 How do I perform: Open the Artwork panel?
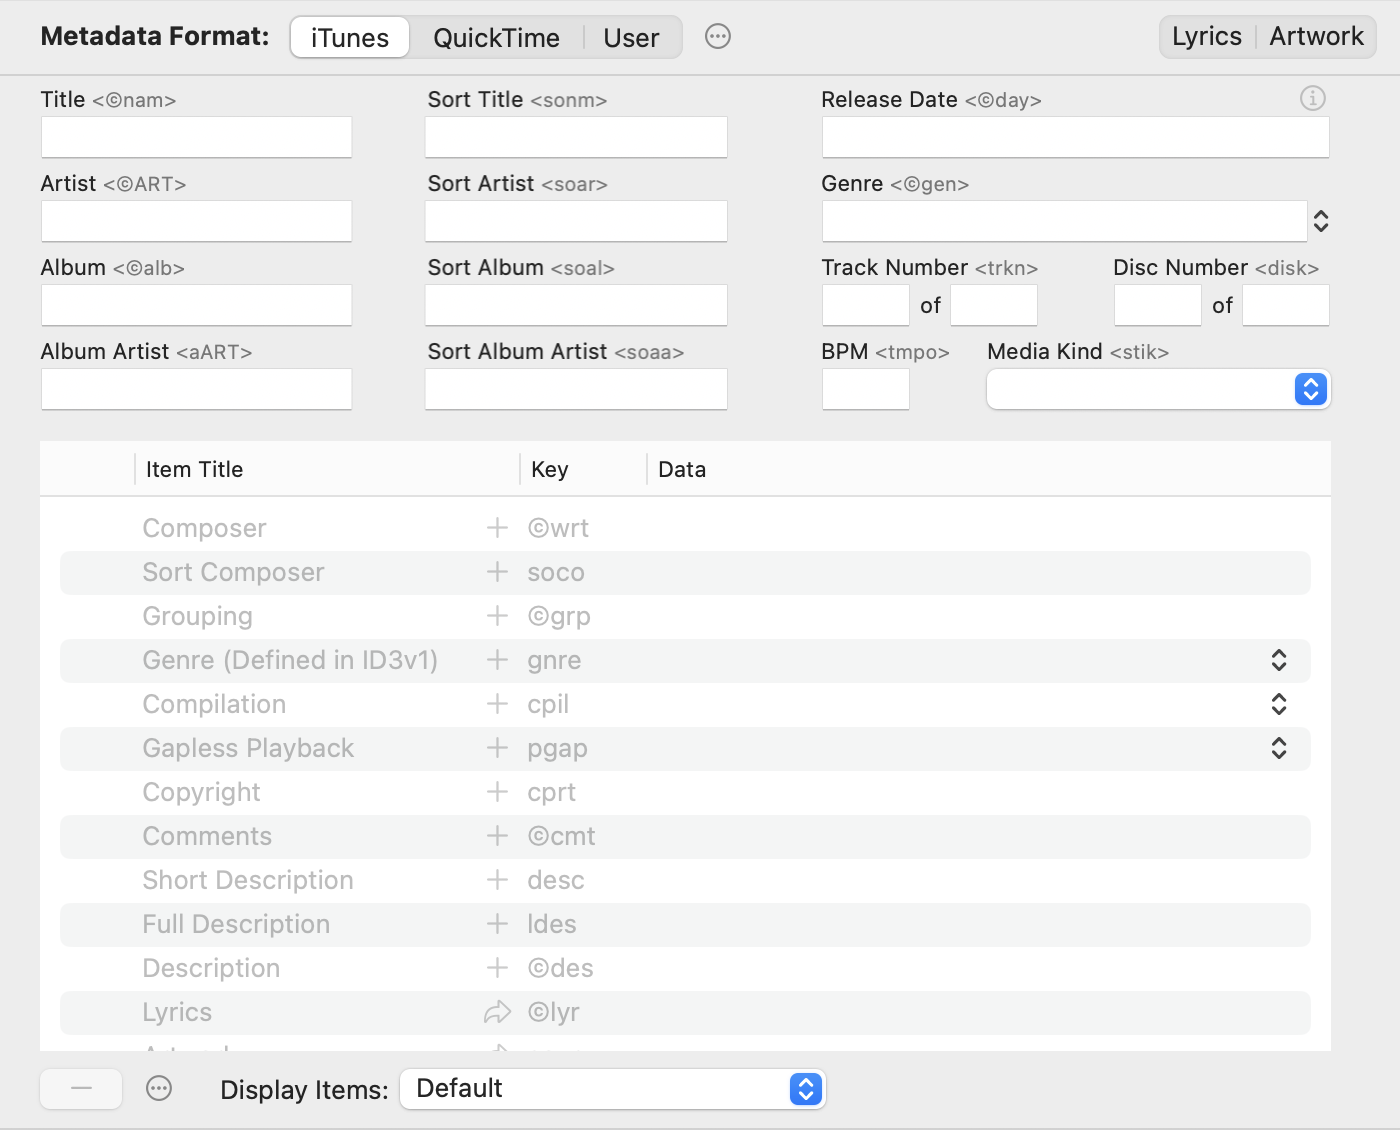(1316, 37)
